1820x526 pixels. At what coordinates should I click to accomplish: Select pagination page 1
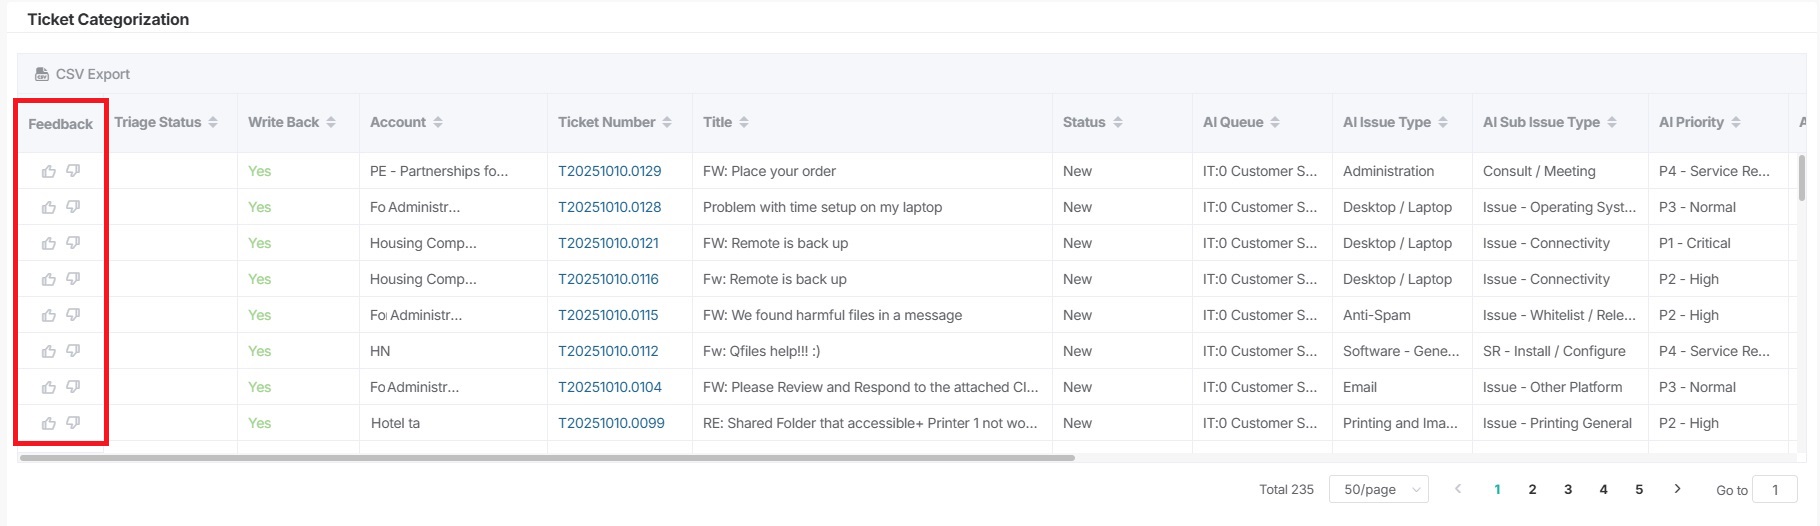(x=1497, y=489)
